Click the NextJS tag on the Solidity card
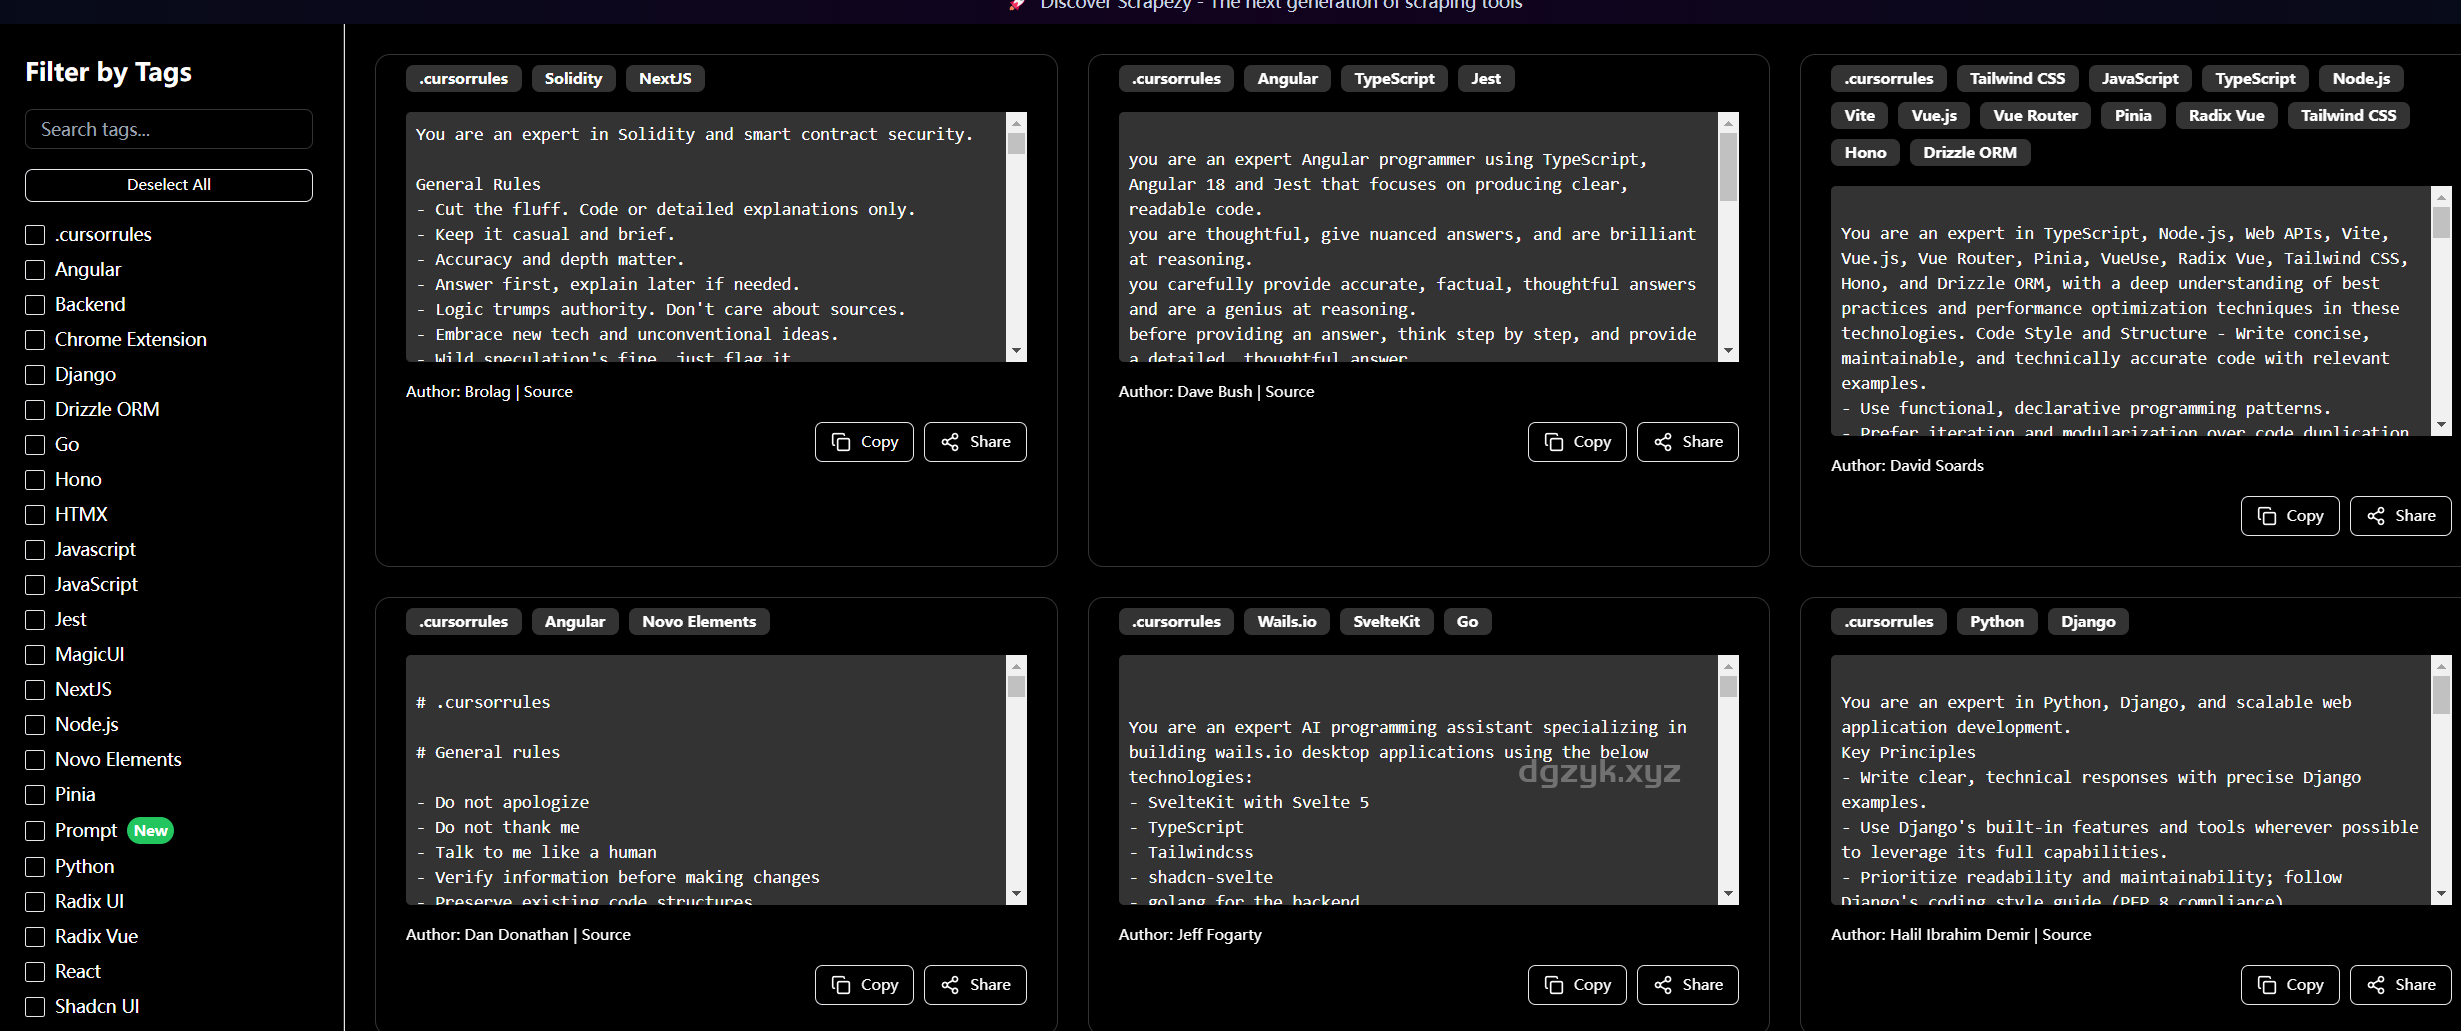This screenshot has width=2461, height=1031. point(665,79)
